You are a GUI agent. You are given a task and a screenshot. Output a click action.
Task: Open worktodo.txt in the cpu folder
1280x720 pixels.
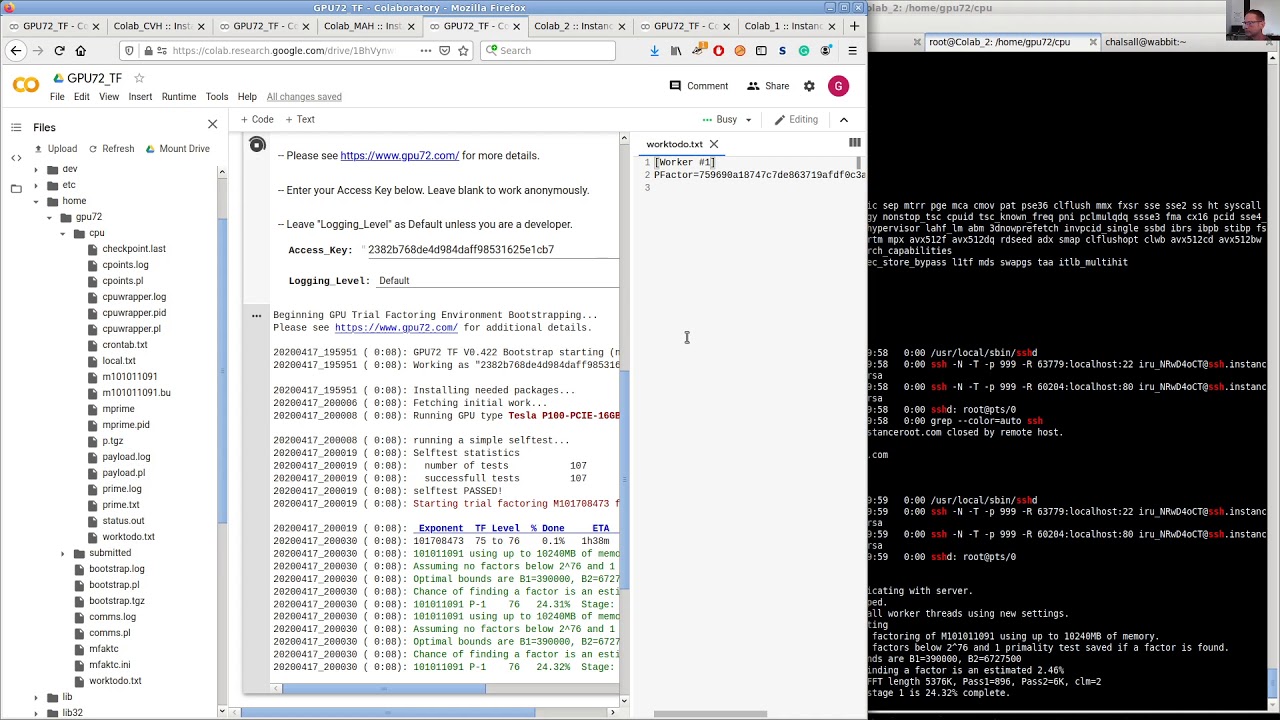coord(128,537)
